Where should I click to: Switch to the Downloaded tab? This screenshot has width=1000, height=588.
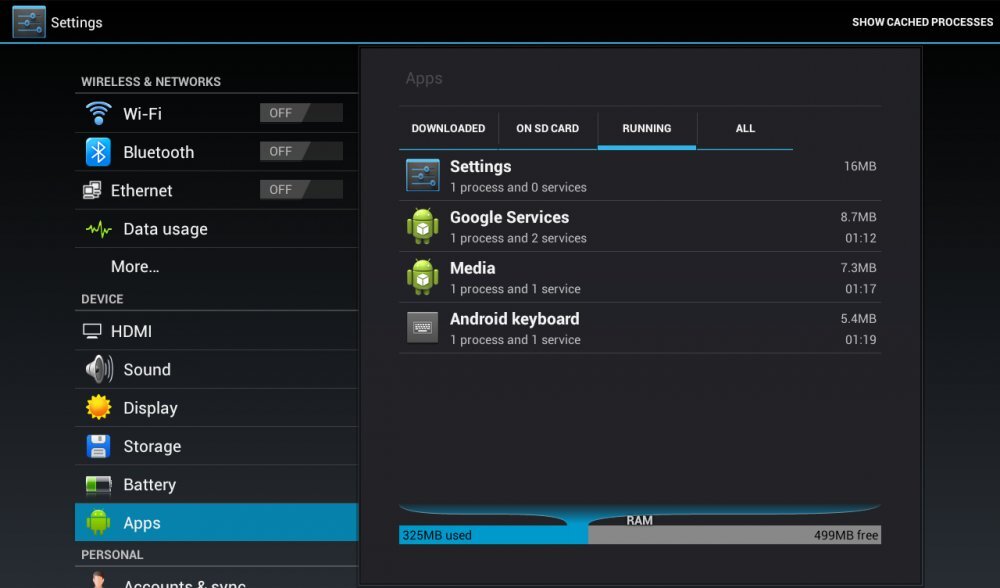pyautogui.click(x=448, y=128)
